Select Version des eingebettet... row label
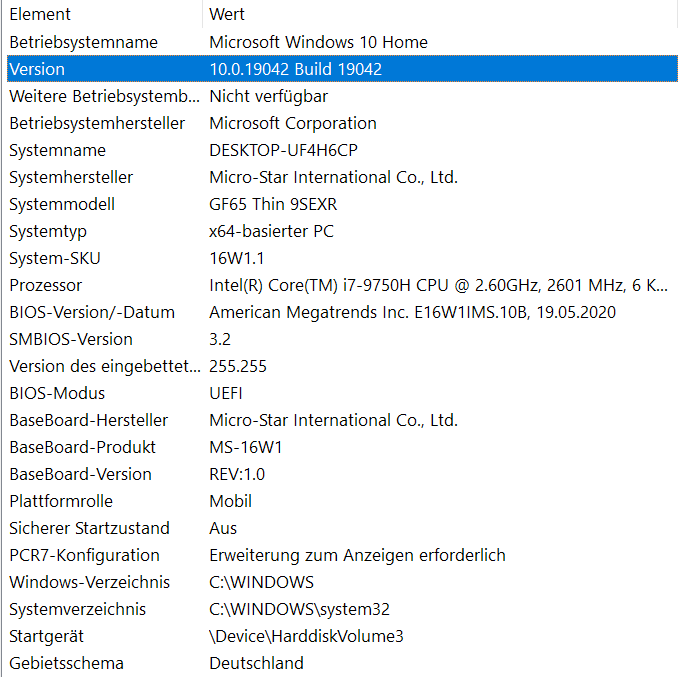697x677 pixels. coord(105,366)
